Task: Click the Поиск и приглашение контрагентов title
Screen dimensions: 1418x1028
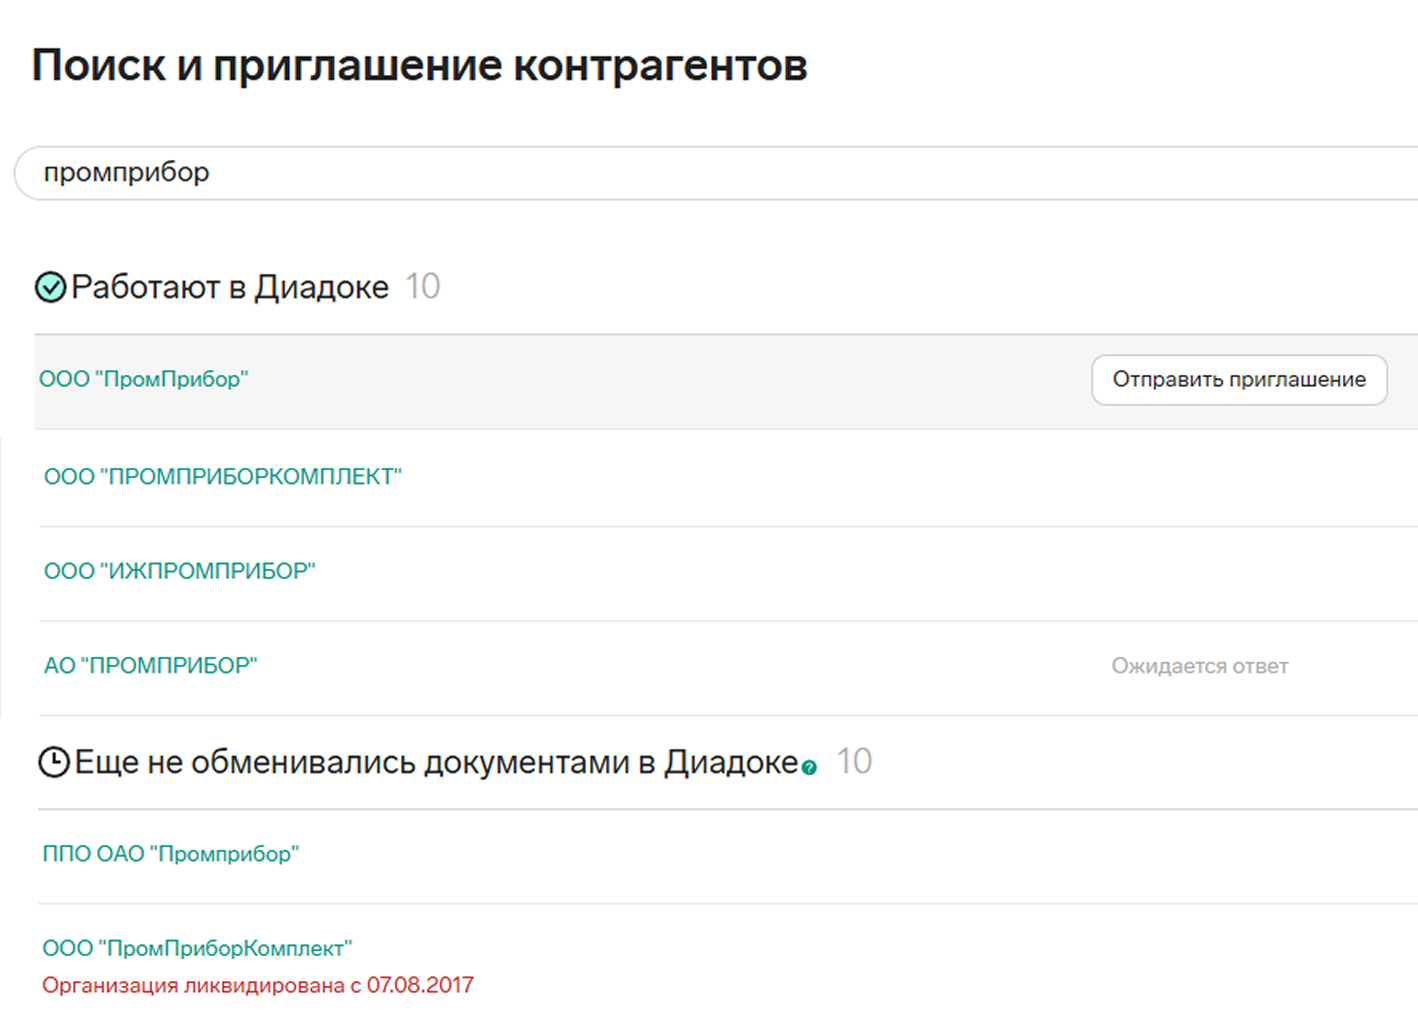Action: click(x=419, y=66)
